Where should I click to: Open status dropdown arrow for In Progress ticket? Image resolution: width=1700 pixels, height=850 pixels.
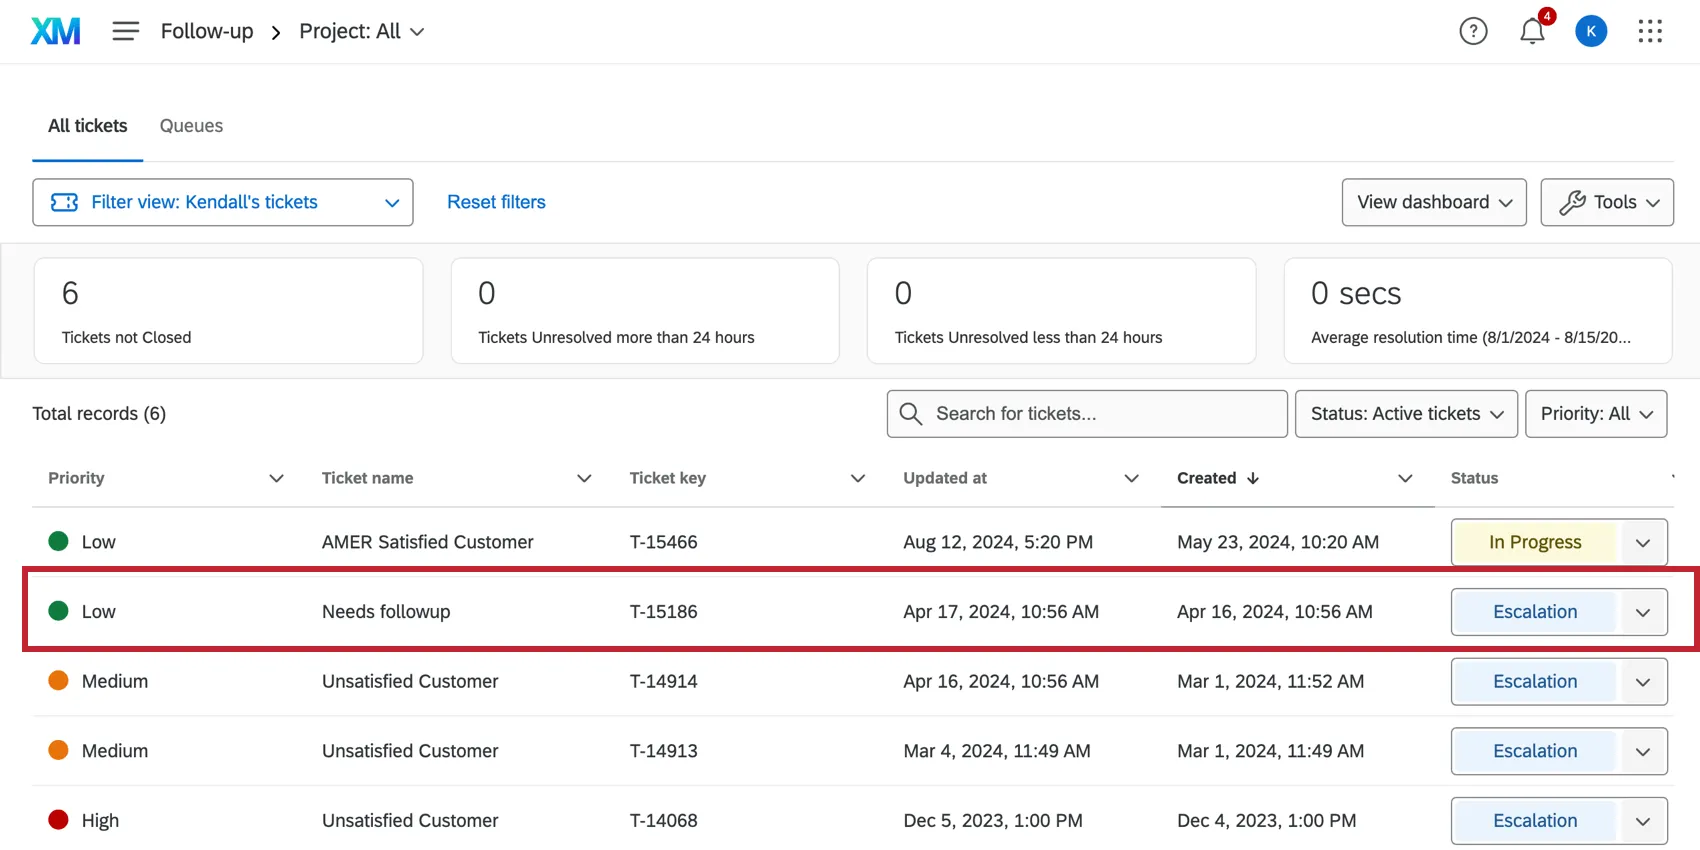(1642, 543)
